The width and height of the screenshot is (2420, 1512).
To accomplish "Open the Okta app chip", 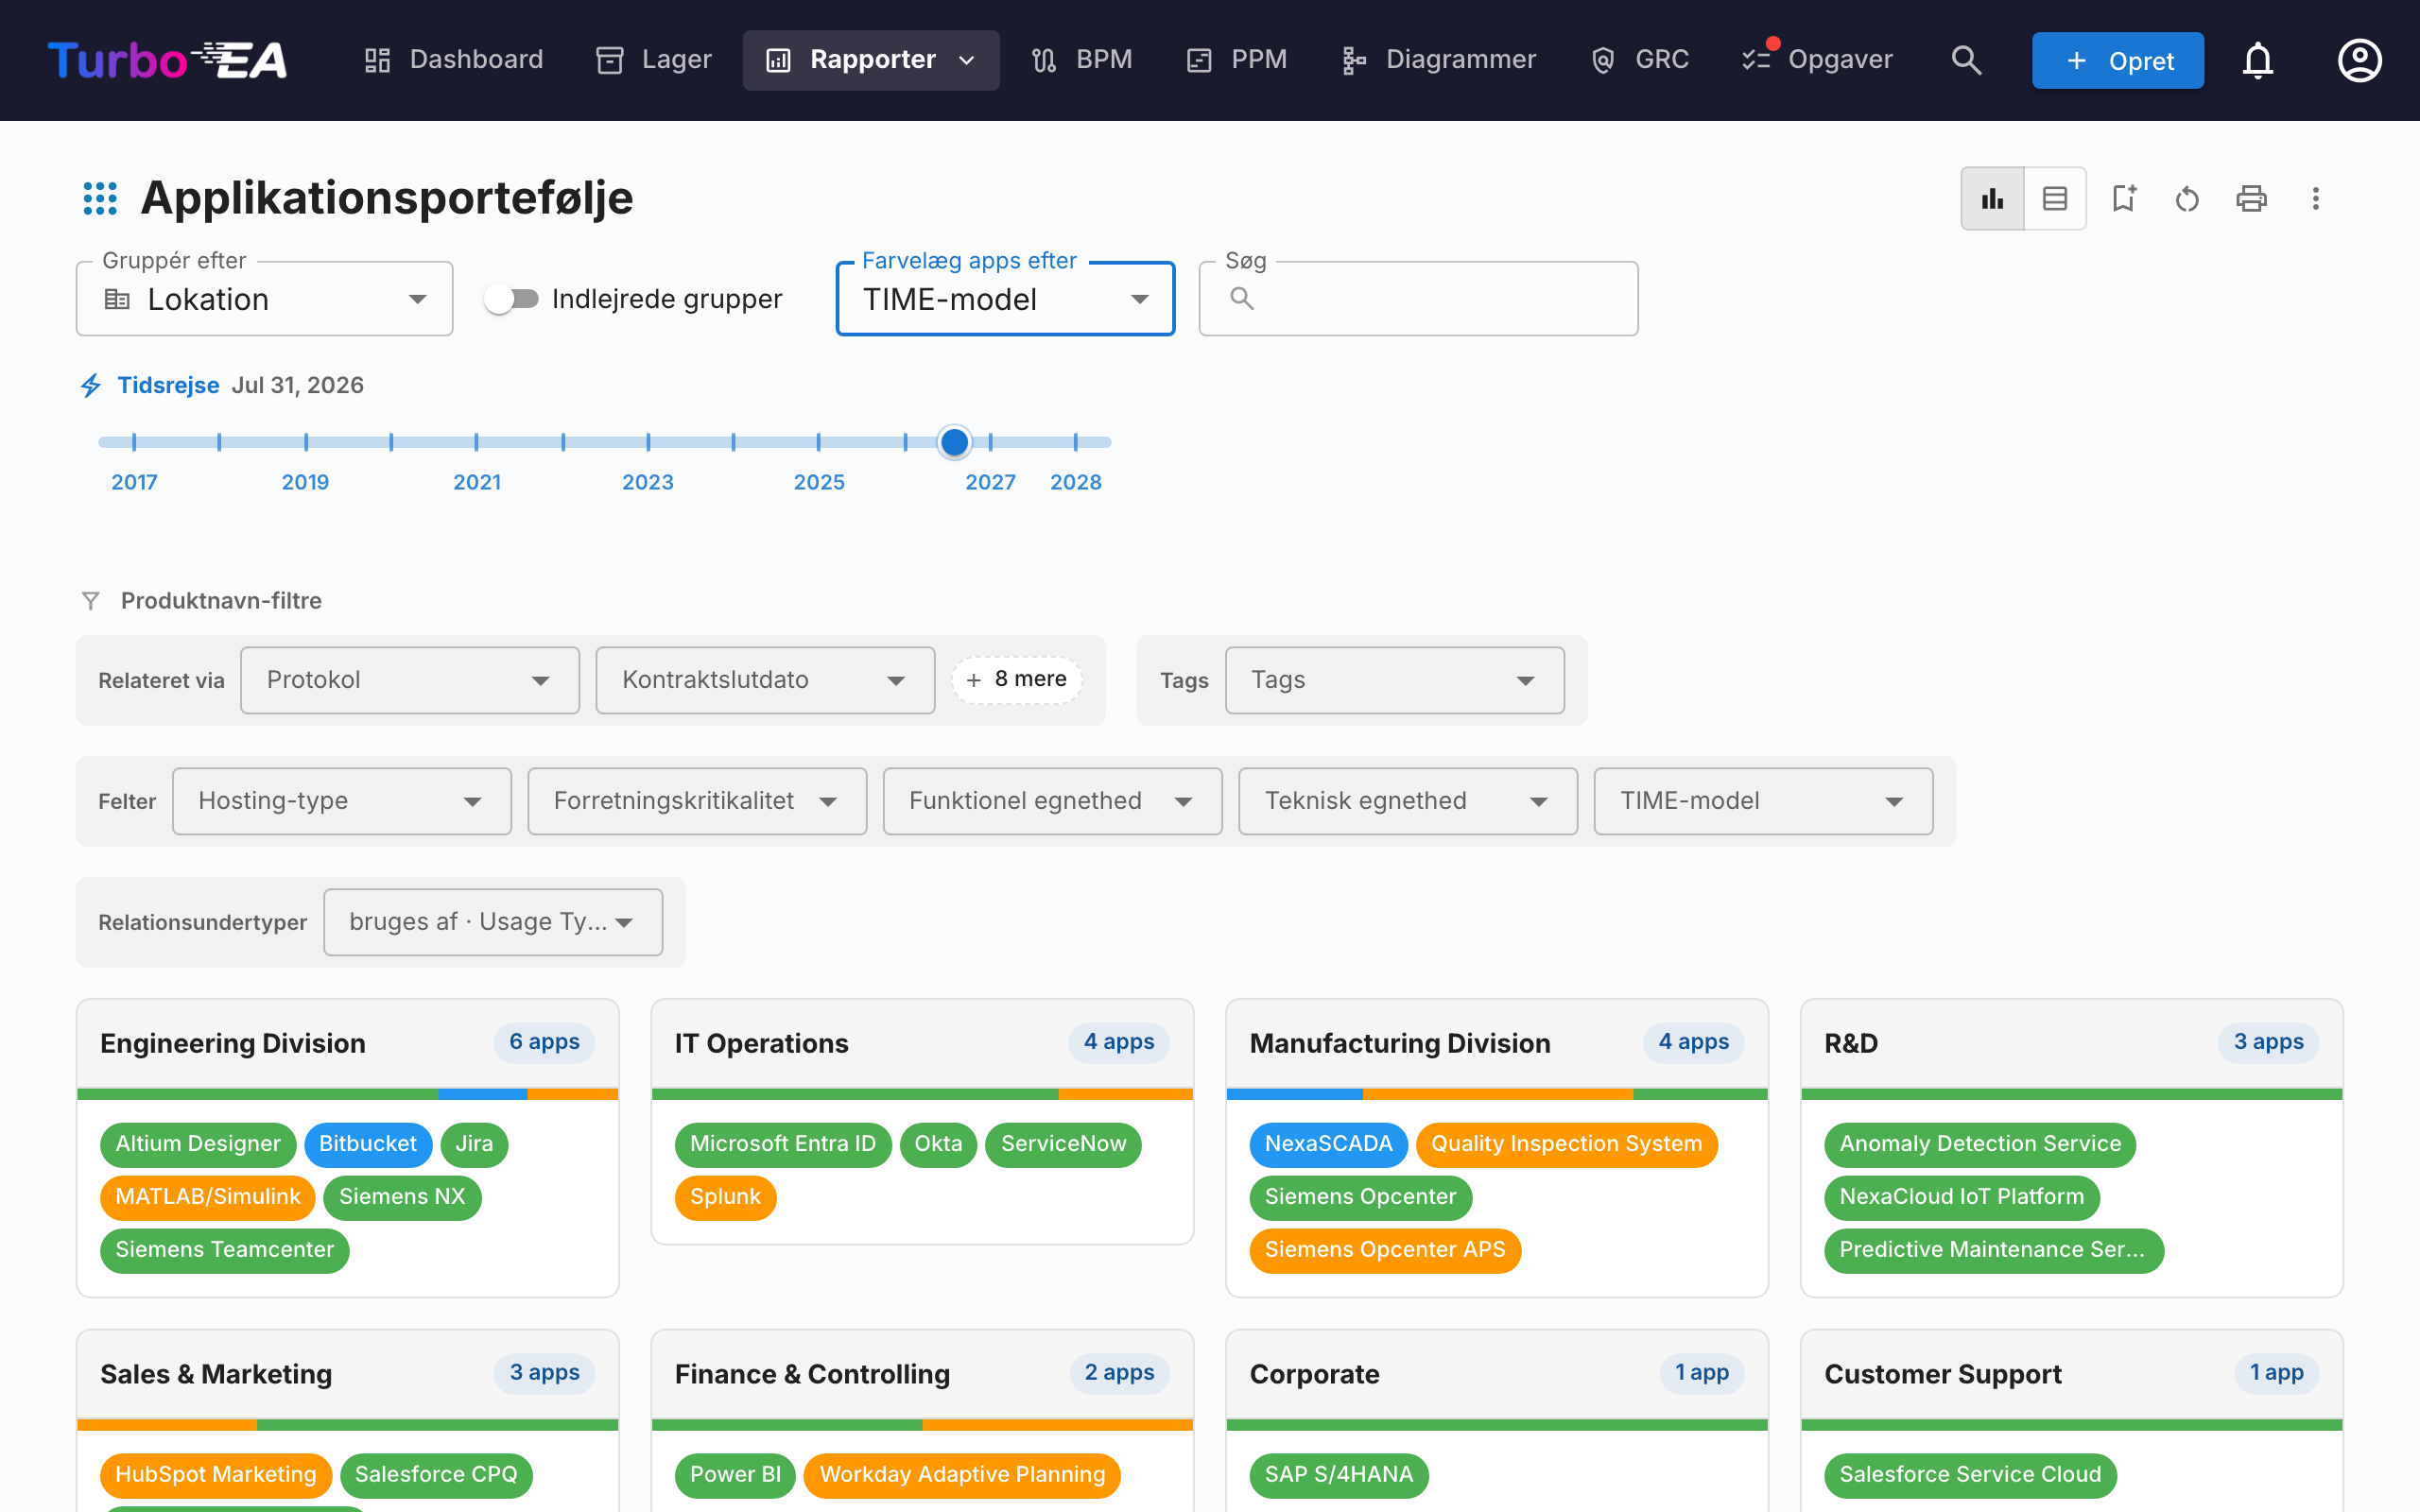I will coord(938,1144).
